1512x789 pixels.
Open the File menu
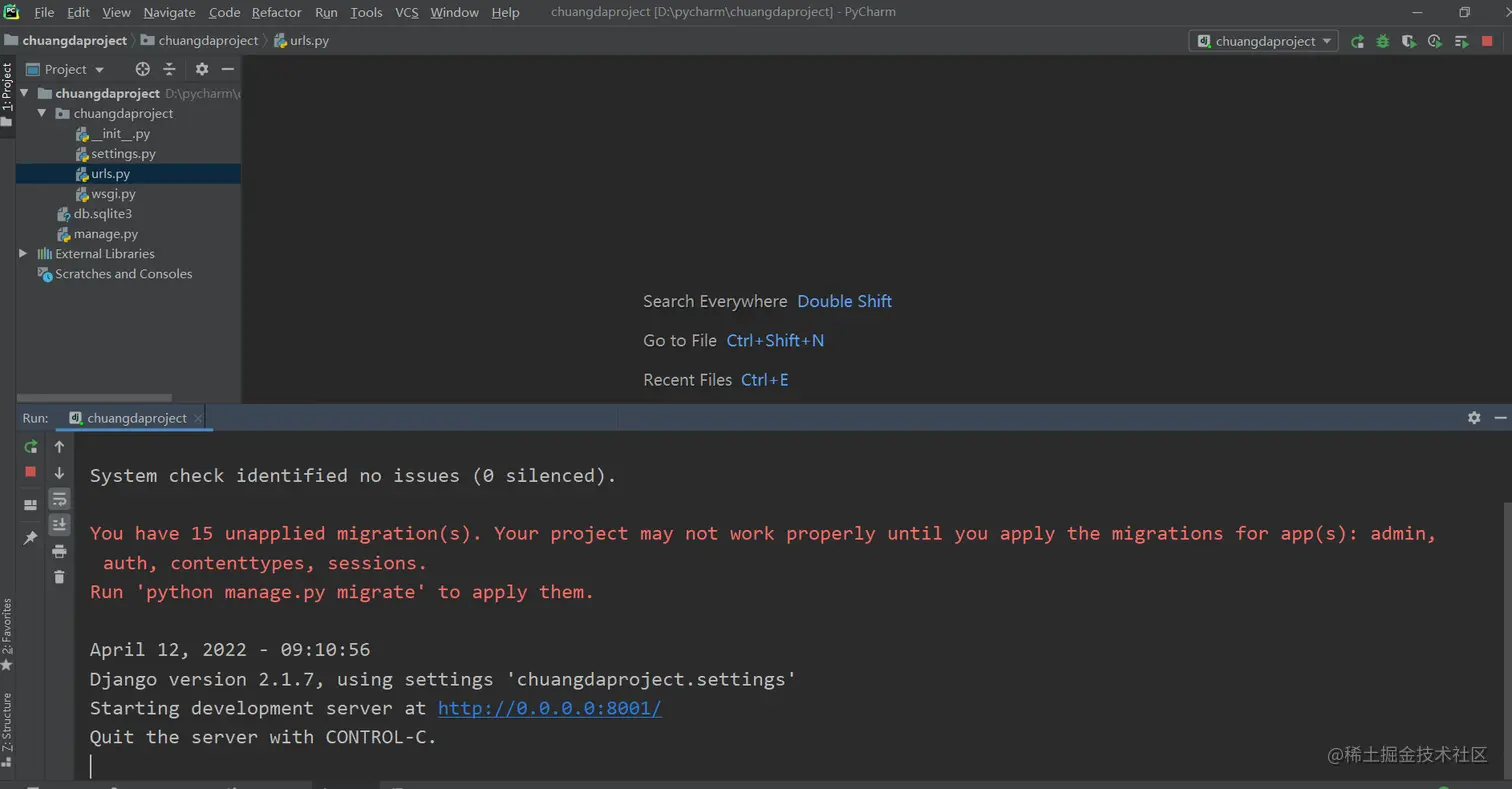pos(44,12)
